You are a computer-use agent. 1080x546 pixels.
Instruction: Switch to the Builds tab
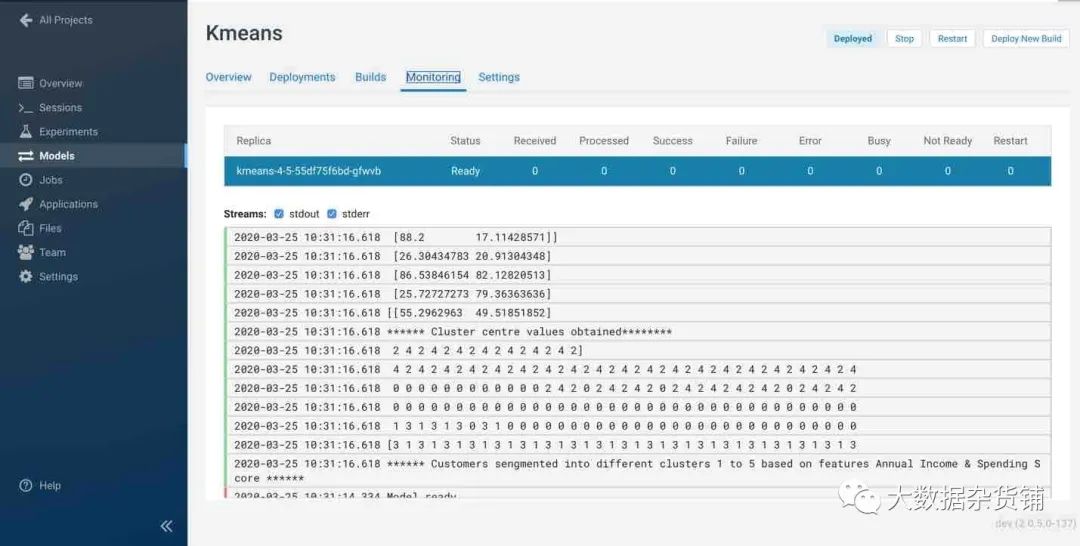click(371, 77)
